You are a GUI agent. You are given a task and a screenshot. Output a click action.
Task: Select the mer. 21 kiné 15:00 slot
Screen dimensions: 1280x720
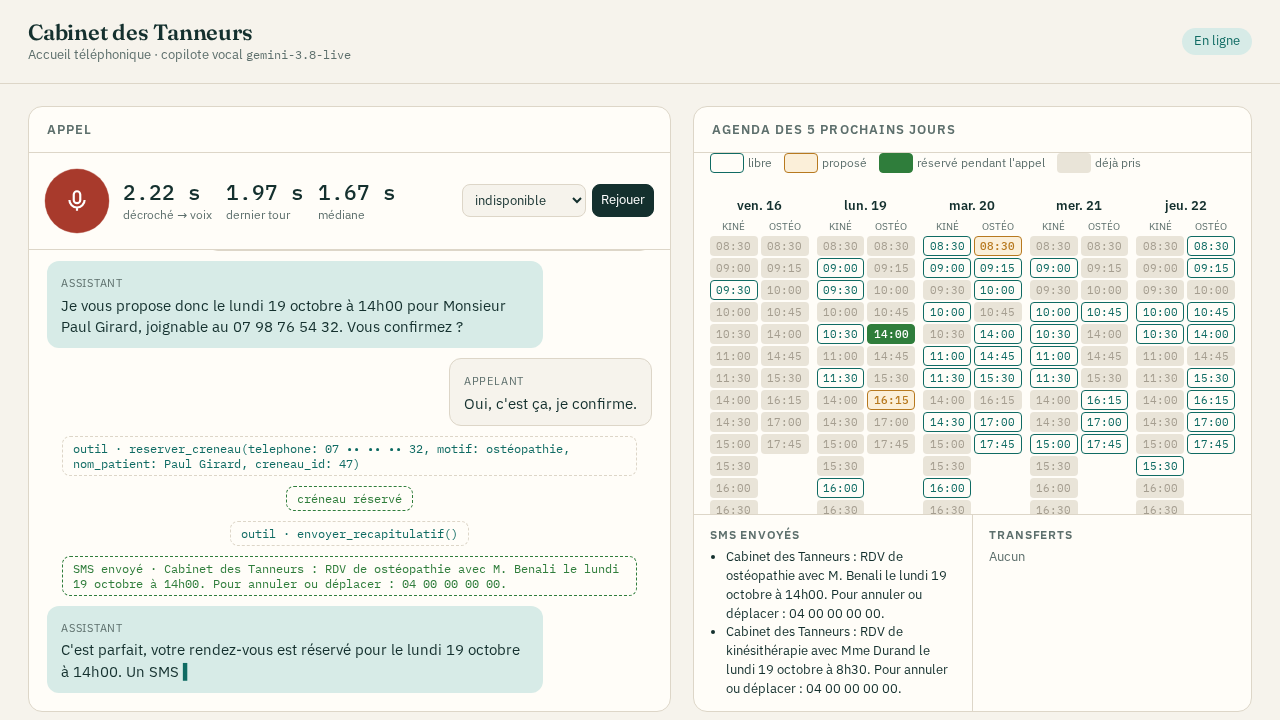(1054, 444)
